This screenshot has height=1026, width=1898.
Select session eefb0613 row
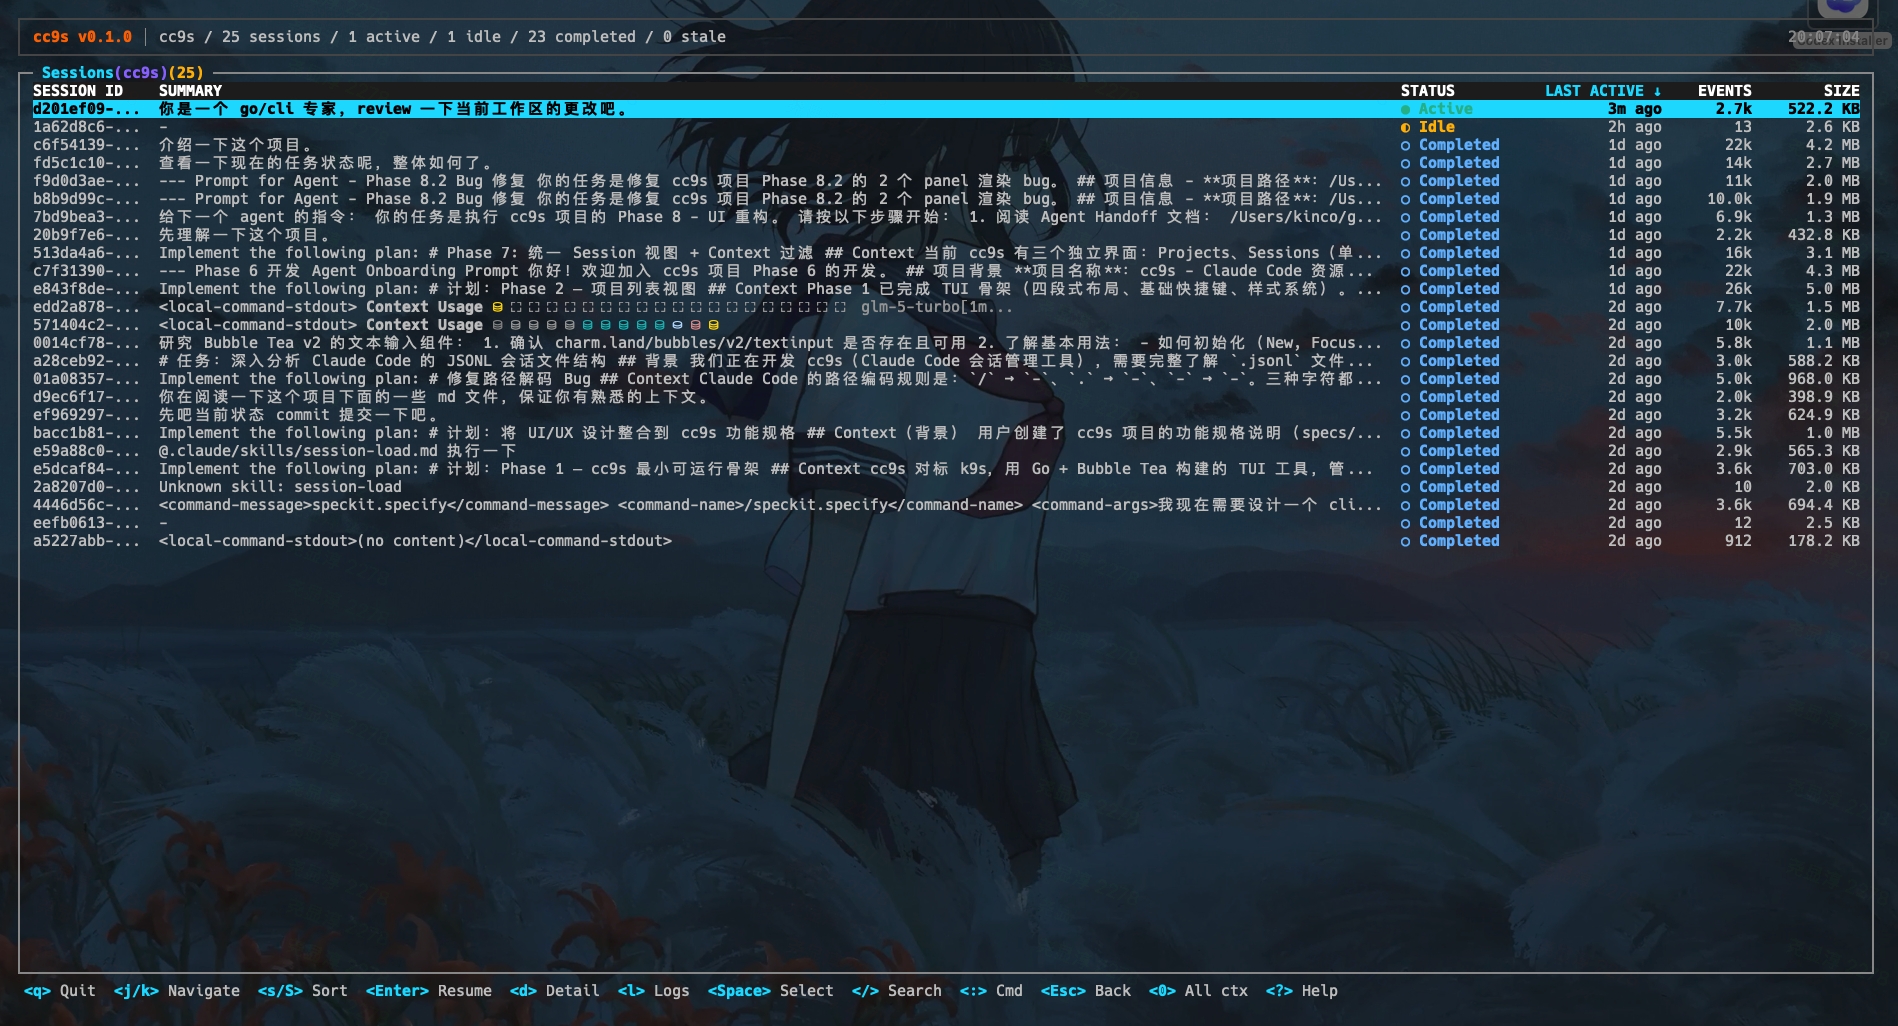pos(946,523)
